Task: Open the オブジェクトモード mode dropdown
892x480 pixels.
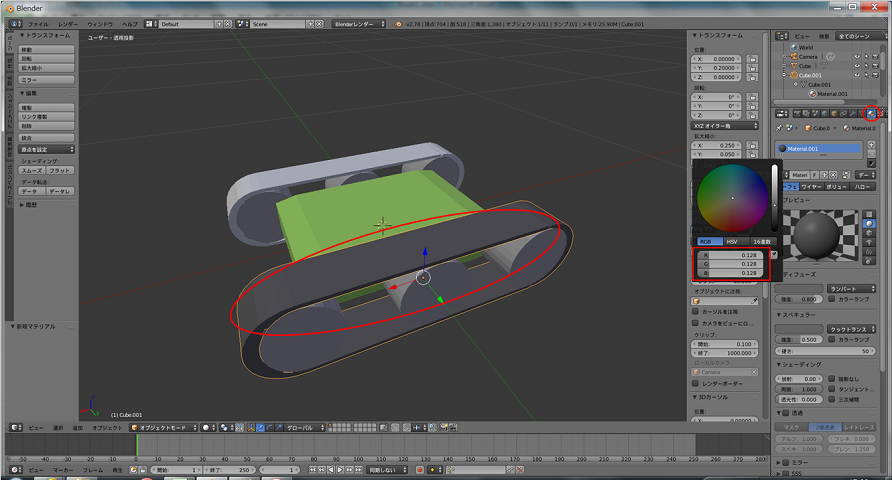Action: pos(162,427)
